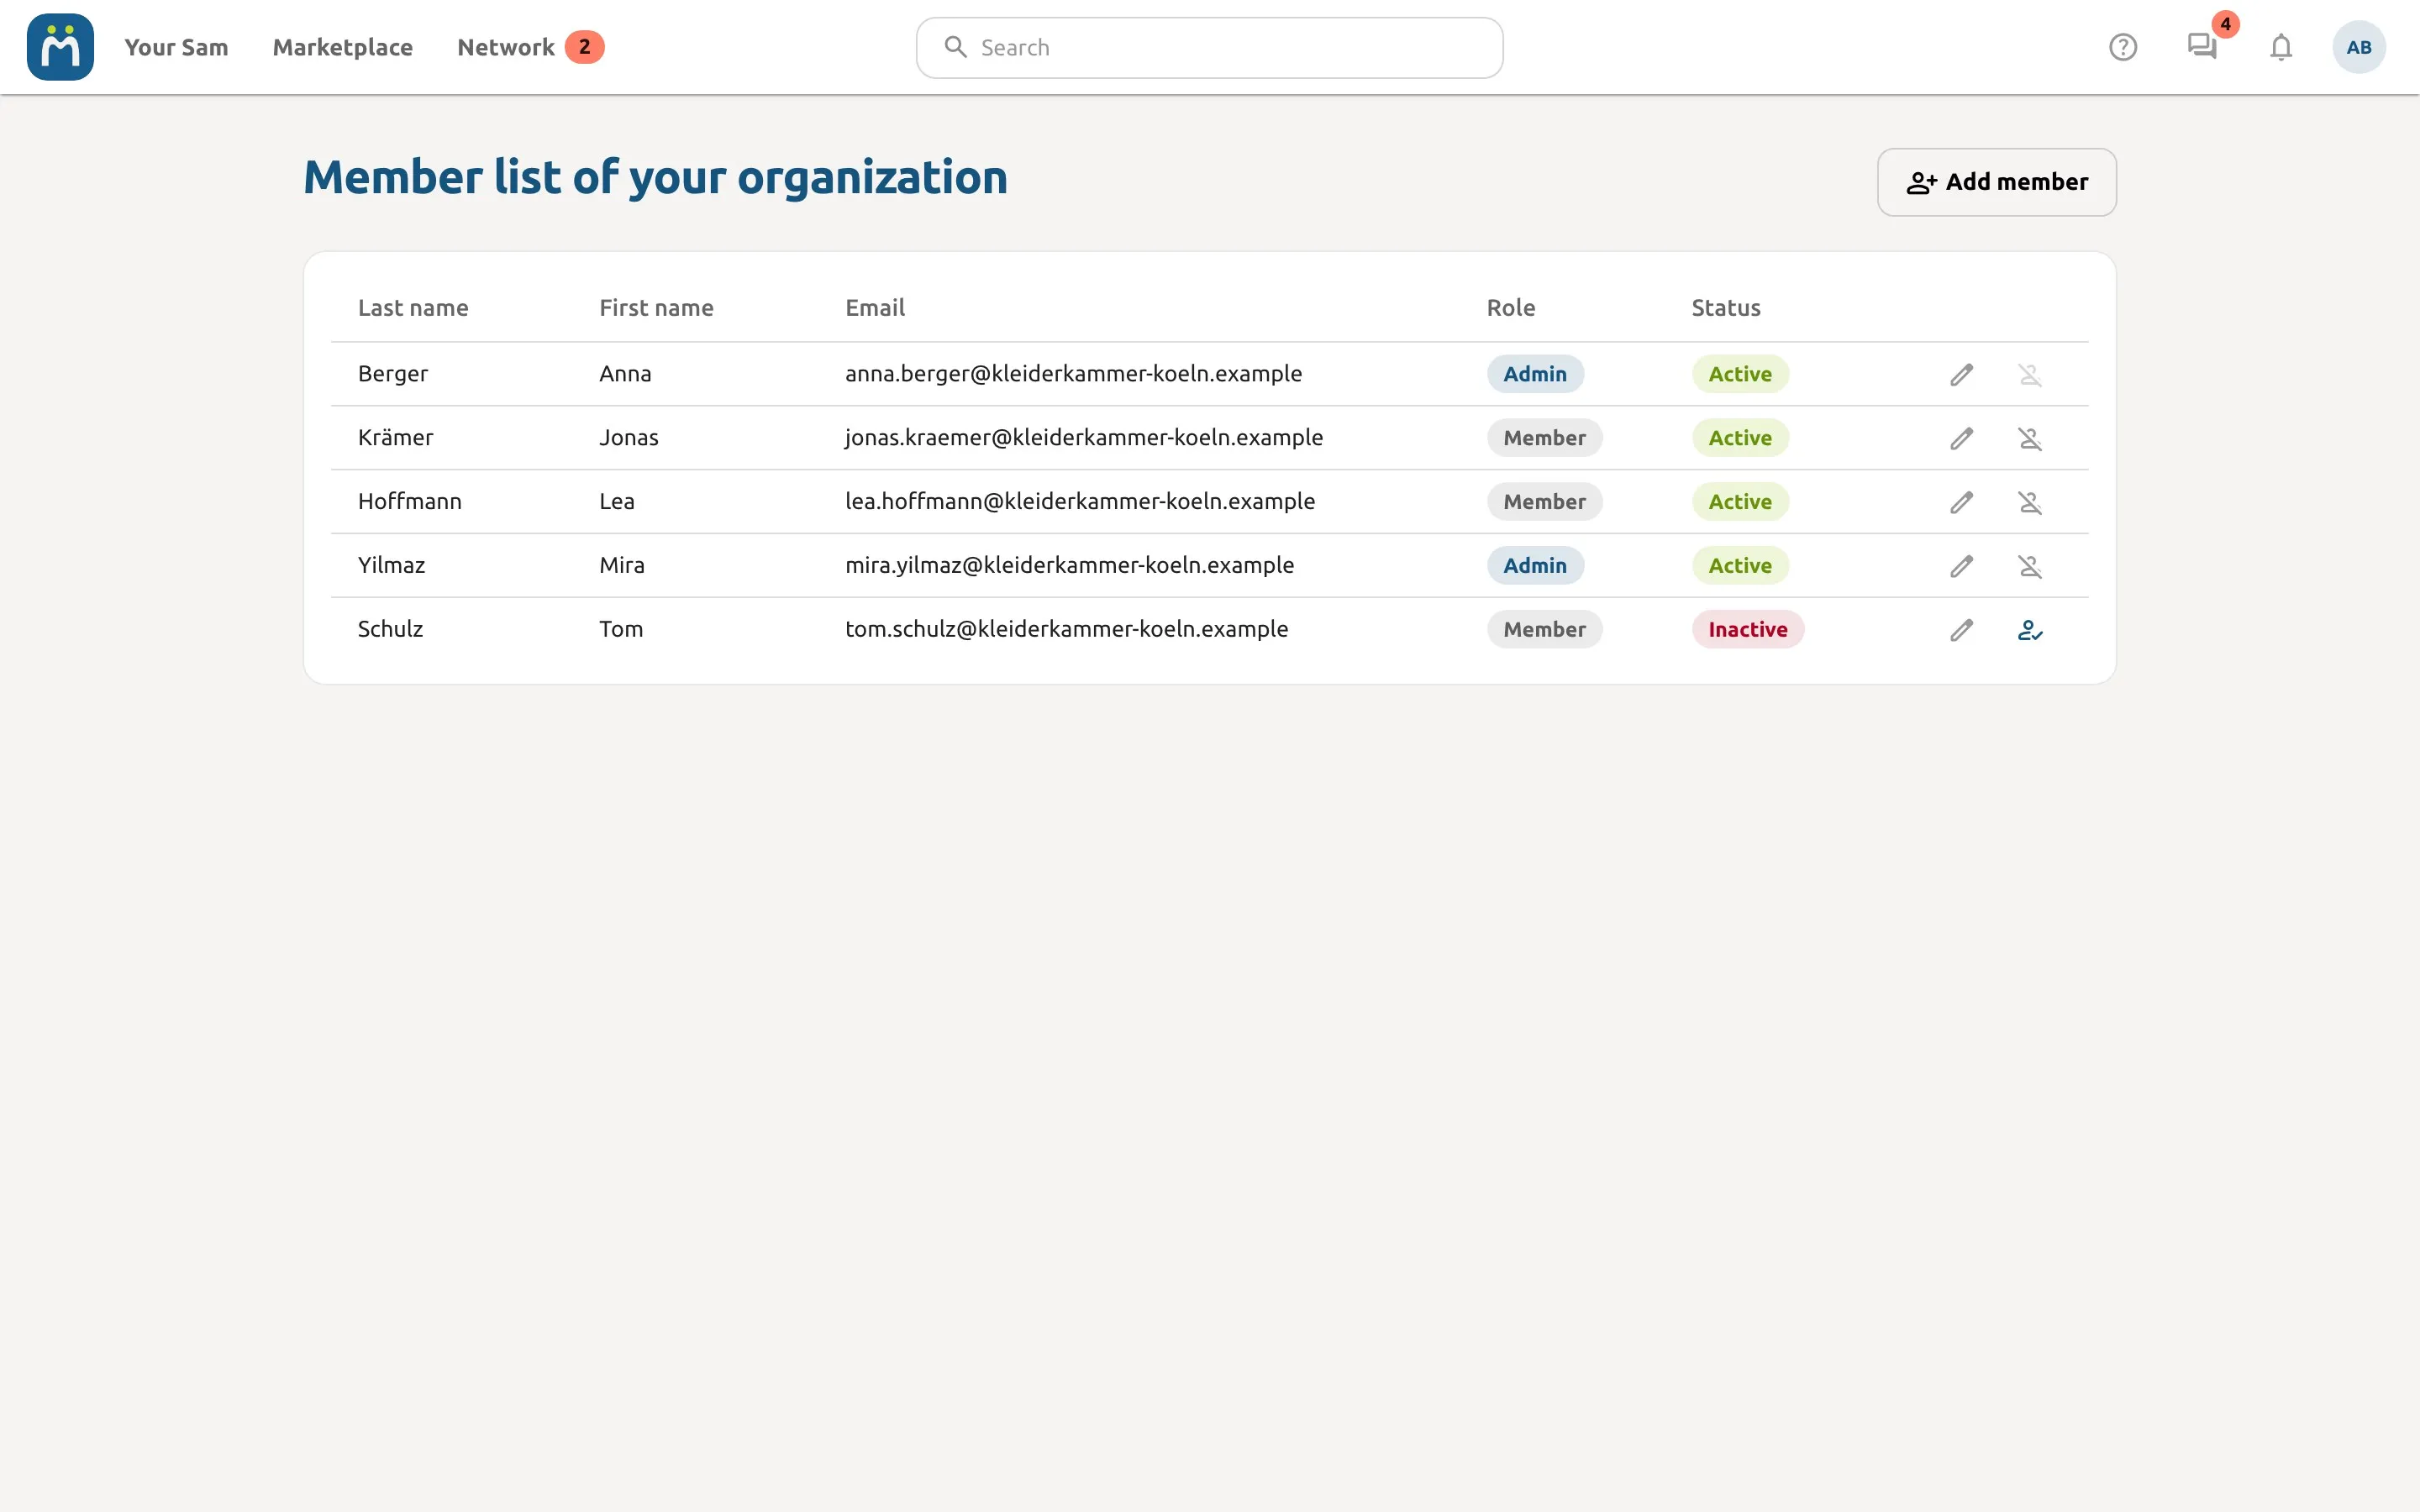Click the Email column header
The height and width of the screenshot is (1512, 2420).
[x=875, y=308]
